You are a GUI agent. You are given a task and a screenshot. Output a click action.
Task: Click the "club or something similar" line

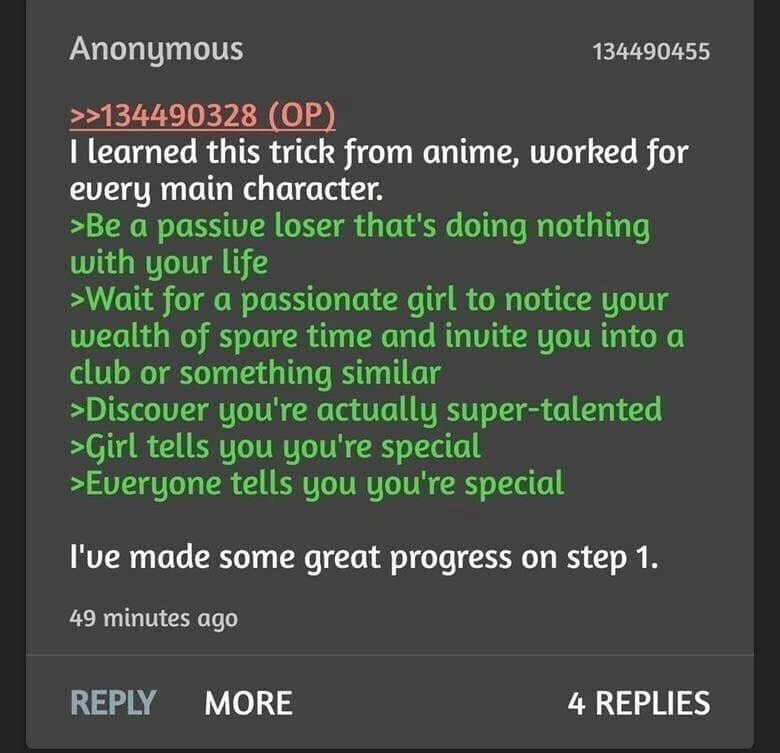point(255,374)
